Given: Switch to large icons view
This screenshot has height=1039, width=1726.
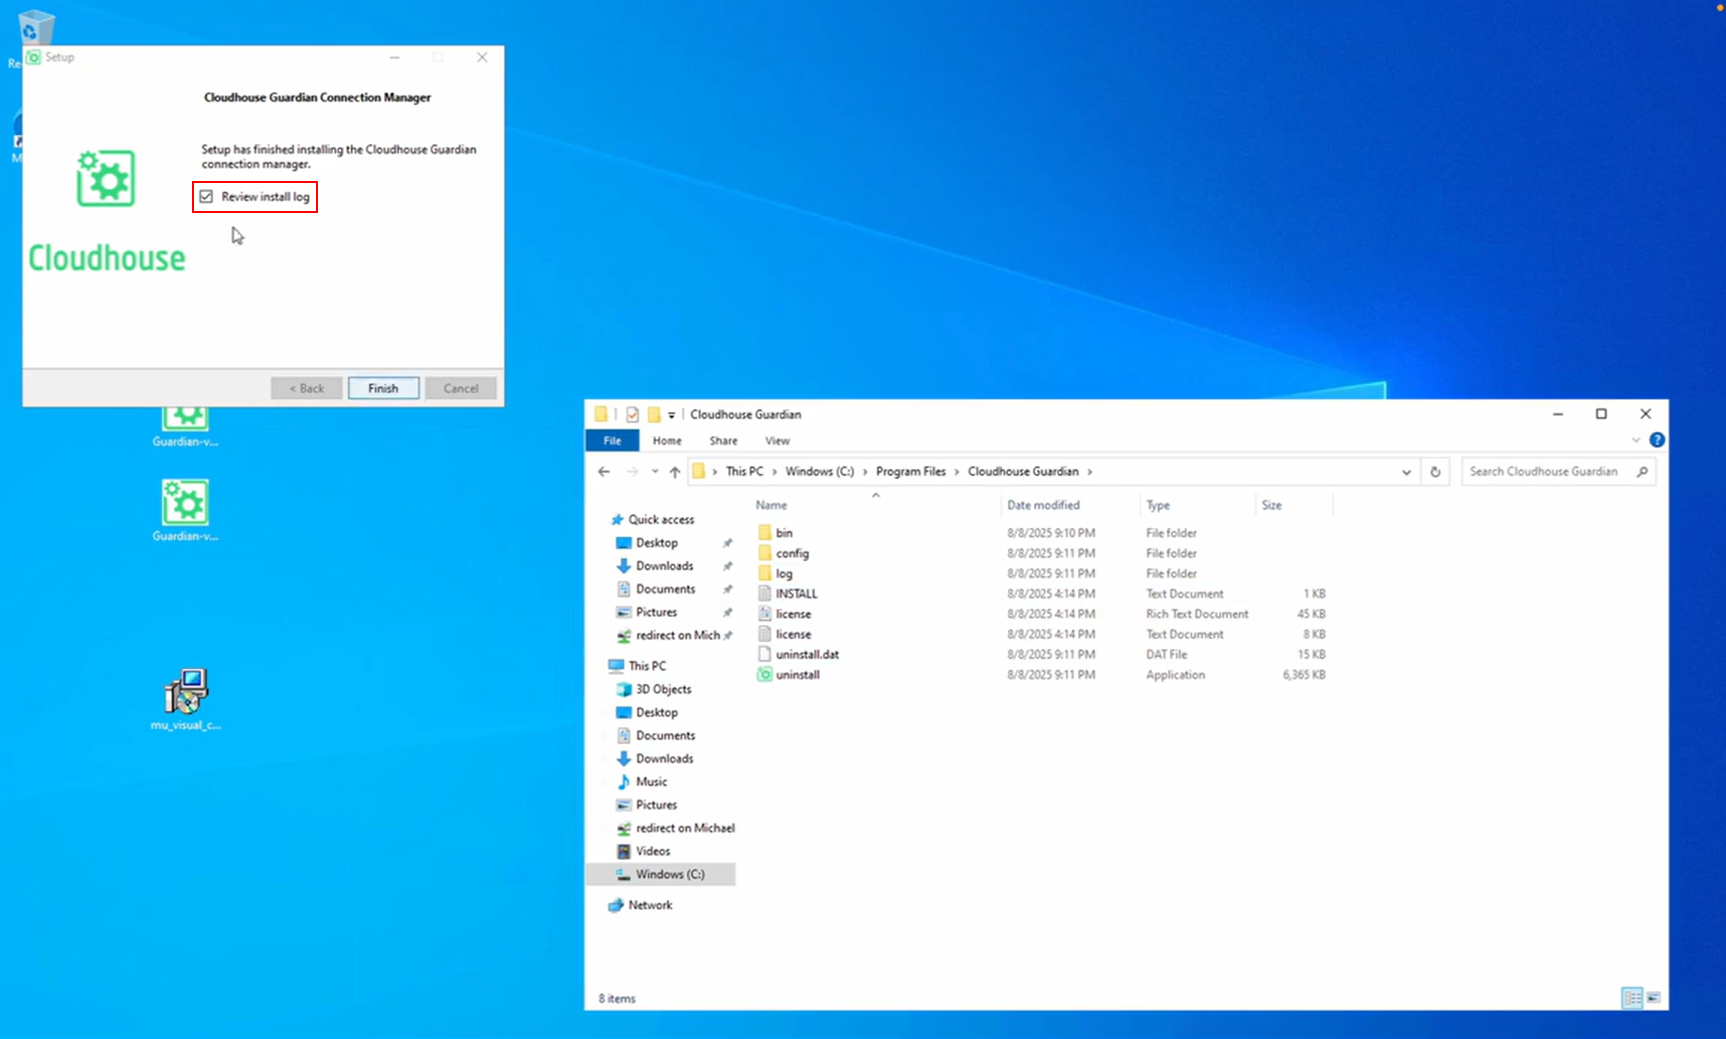Looking at the screenshot, I should click(x=1653, y=998).
